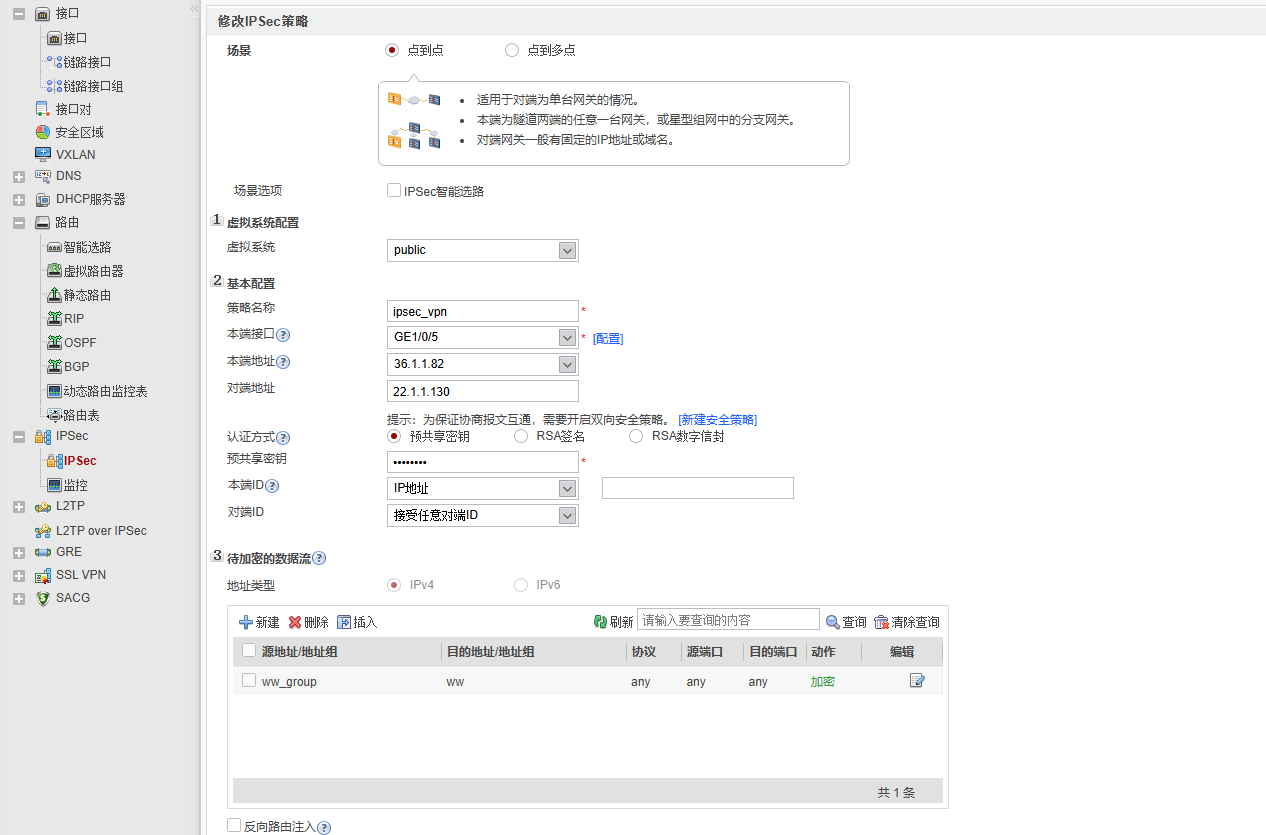Click the 刷新 refresh icon
Screen dimensions: 1266x835
[600, 622]
